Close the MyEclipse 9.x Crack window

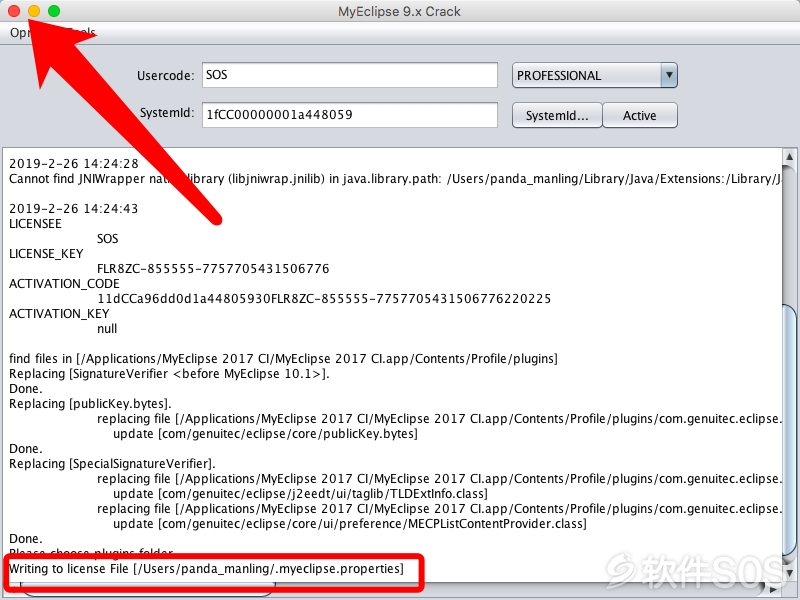(14, 11)
